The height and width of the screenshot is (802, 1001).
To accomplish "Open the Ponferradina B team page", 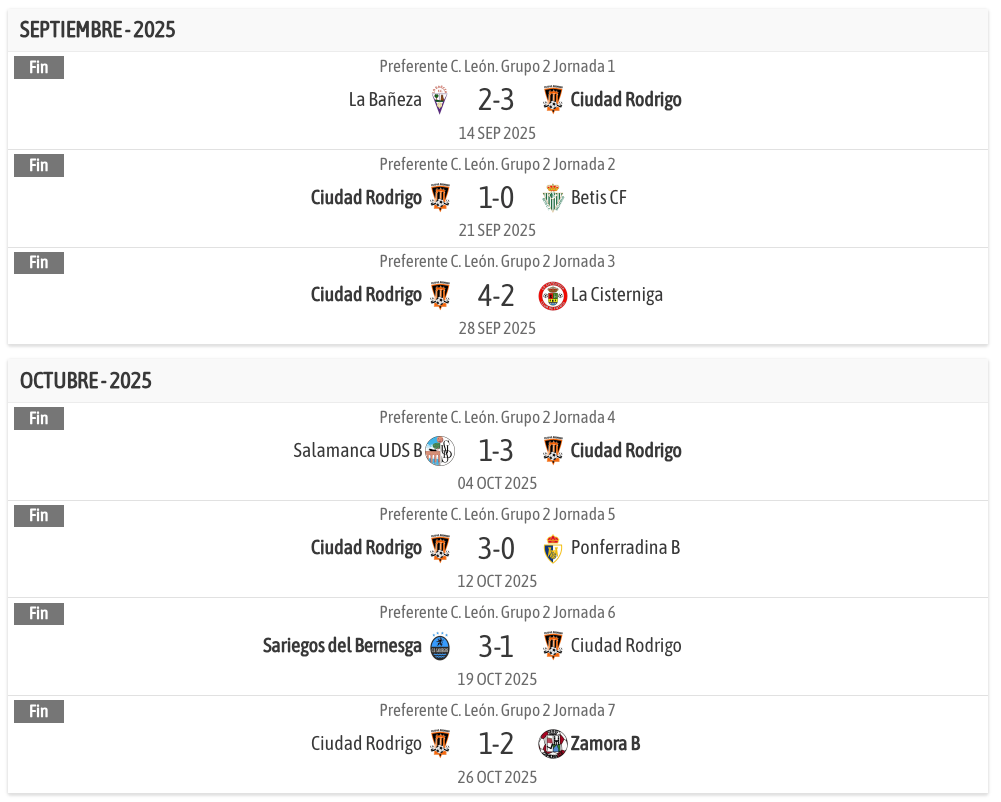I will [x=625, y=549].
